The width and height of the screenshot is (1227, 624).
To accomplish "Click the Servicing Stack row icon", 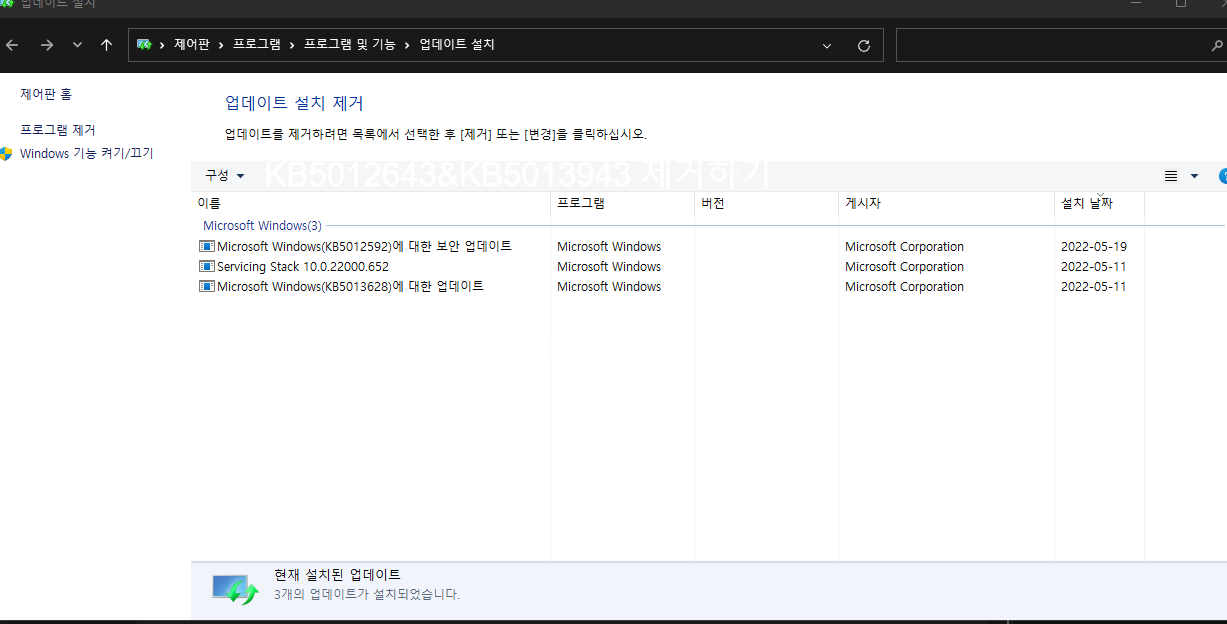I will [207, 266].
